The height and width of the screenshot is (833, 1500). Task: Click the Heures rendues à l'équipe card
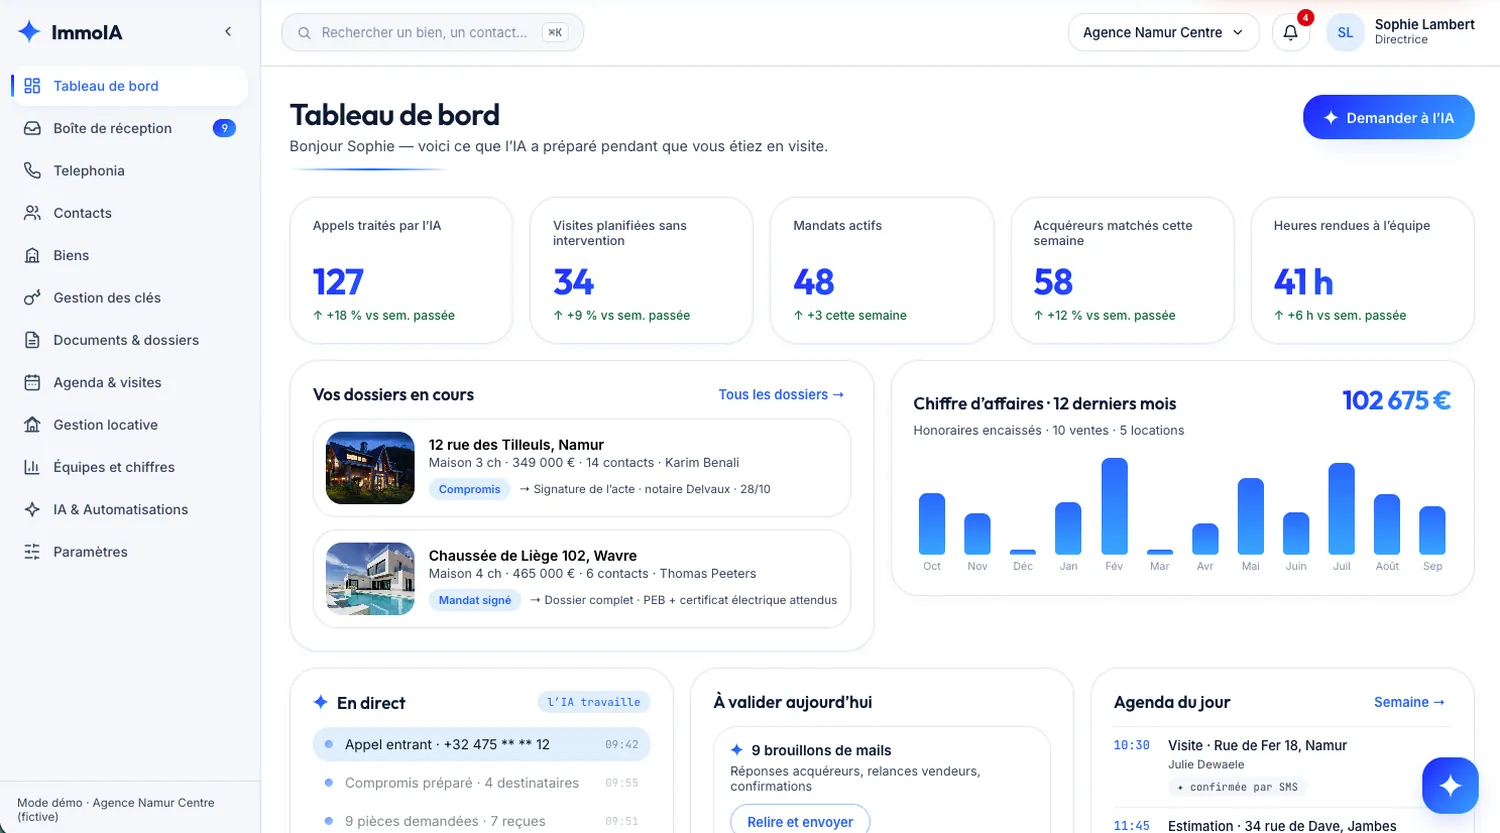1362,270
